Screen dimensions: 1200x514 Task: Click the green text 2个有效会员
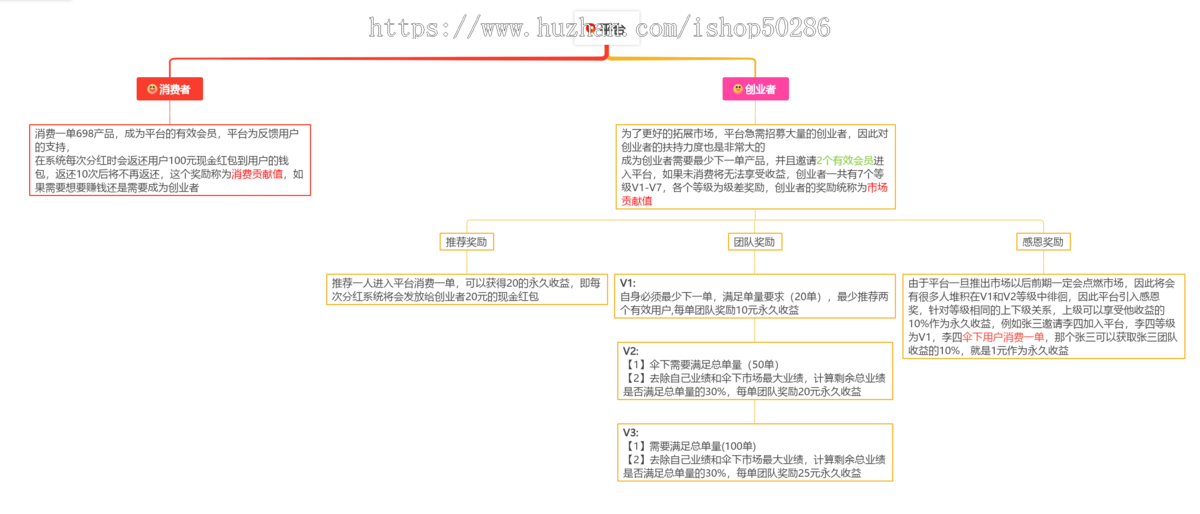(846, 160)
